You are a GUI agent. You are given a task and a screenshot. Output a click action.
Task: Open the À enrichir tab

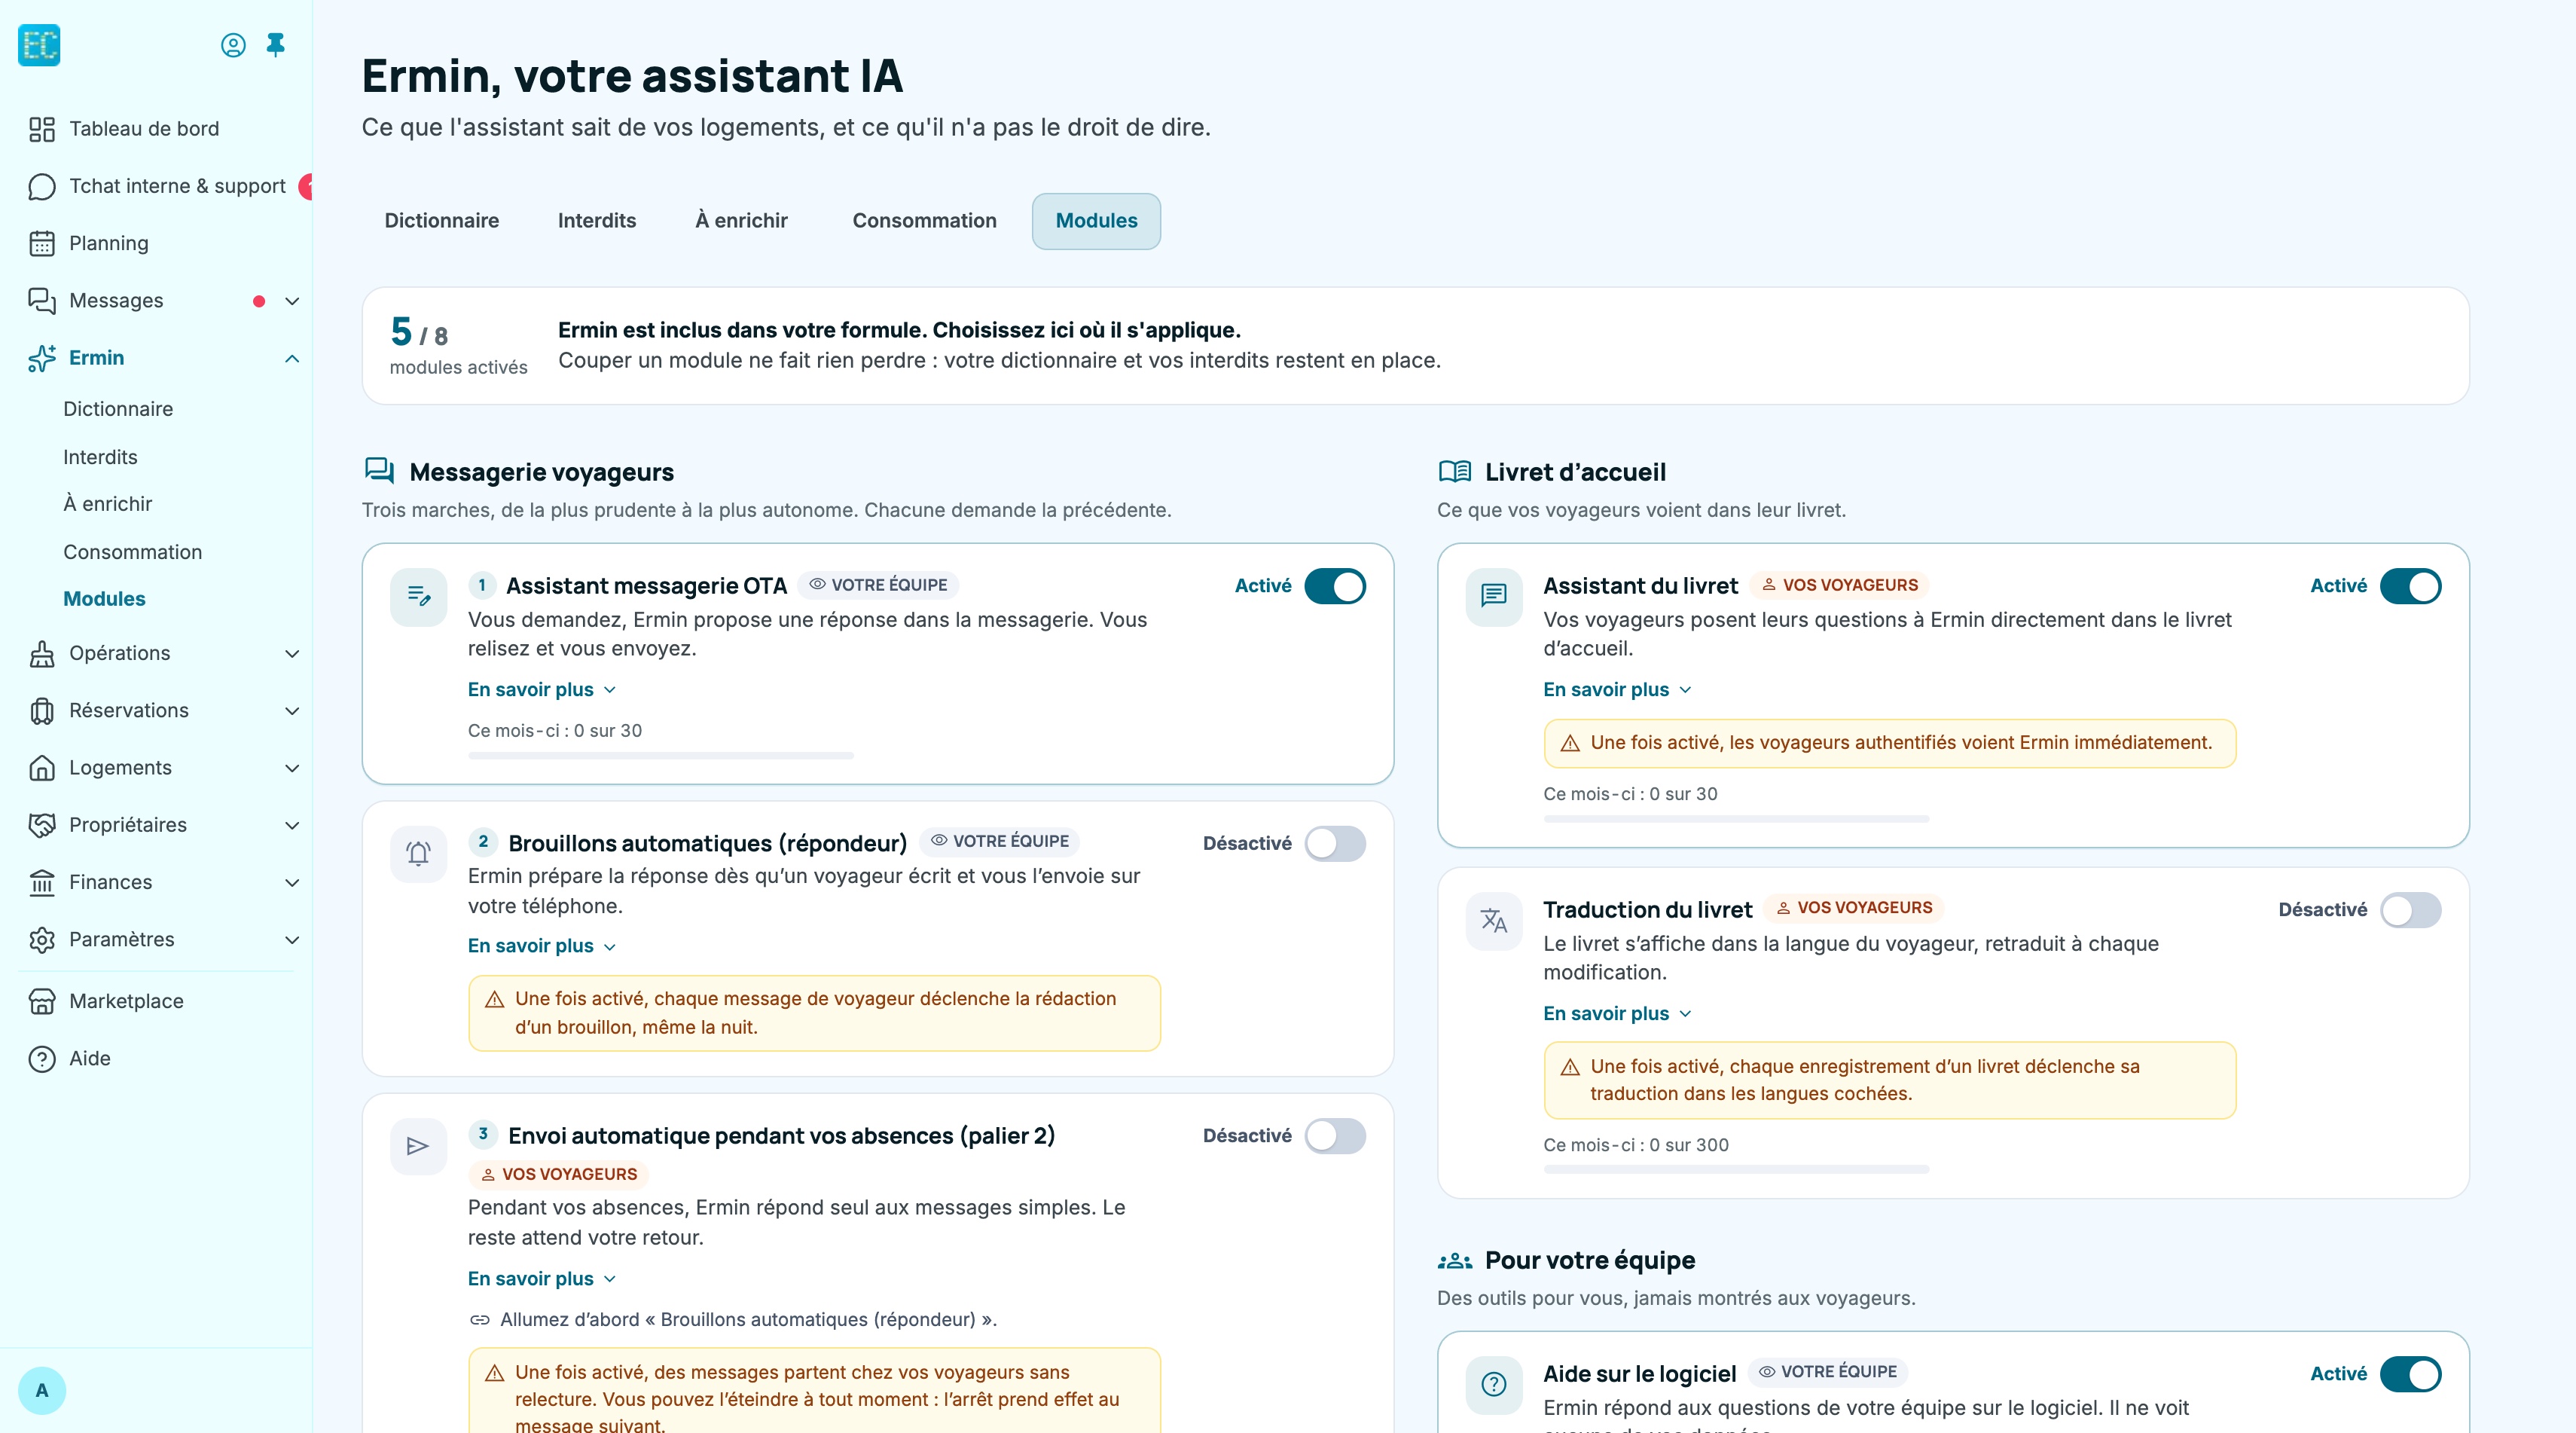(x=741, y=220)
